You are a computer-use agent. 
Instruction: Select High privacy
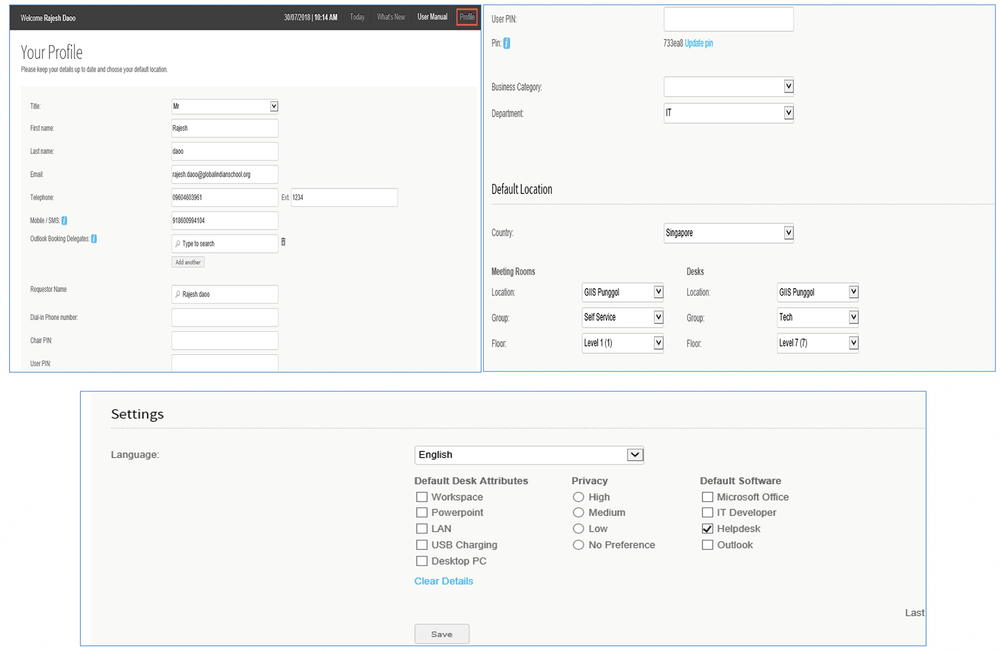click(x=578, y=497)
